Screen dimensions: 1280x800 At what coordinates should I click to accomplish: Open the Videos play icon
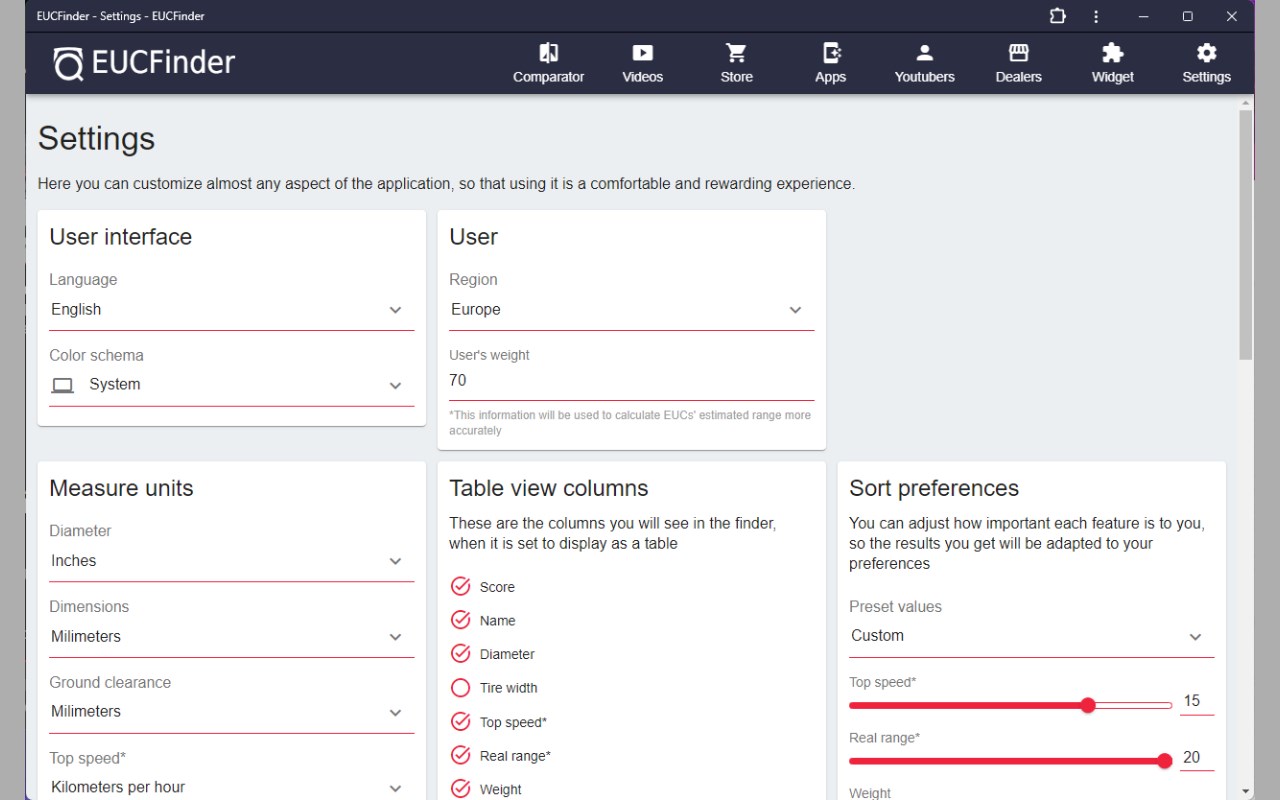click(x=642, y=53)
